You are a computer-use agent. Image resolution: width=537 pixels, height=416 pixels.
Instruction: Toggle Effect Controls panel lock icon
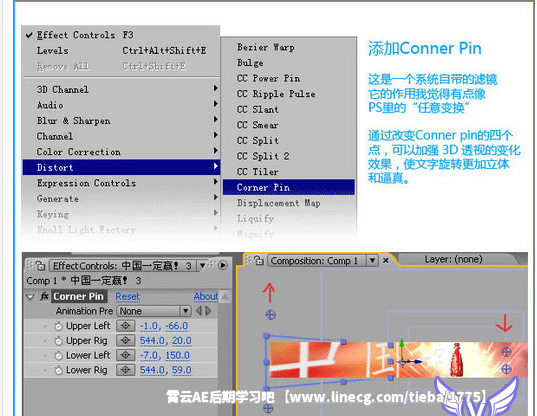(40, 265)
